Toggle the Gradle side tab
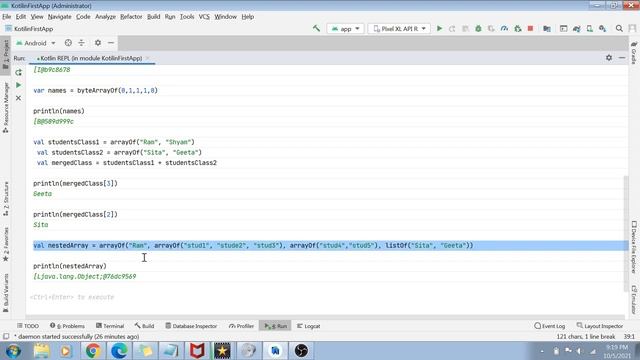This screenshot has height=360, width=640. pyautogui.click(x=634, y=52)
